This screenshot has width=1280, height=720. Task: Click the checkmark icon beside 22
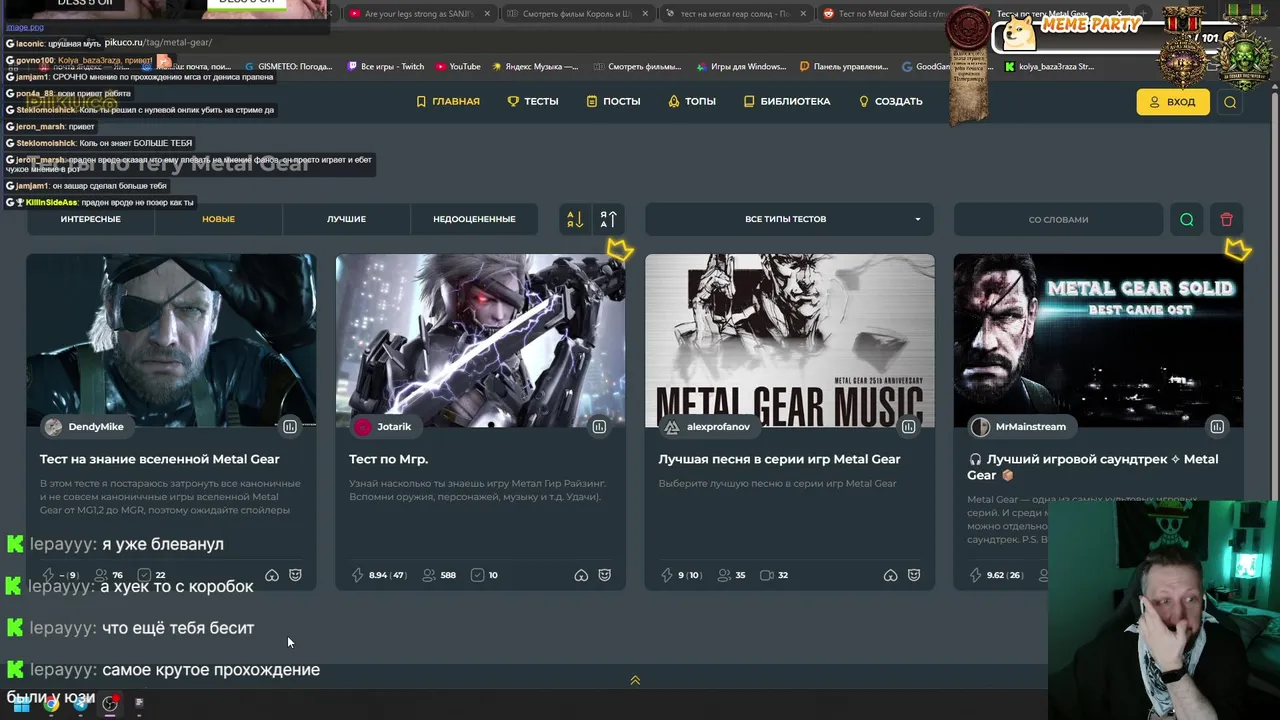point(144,575)
